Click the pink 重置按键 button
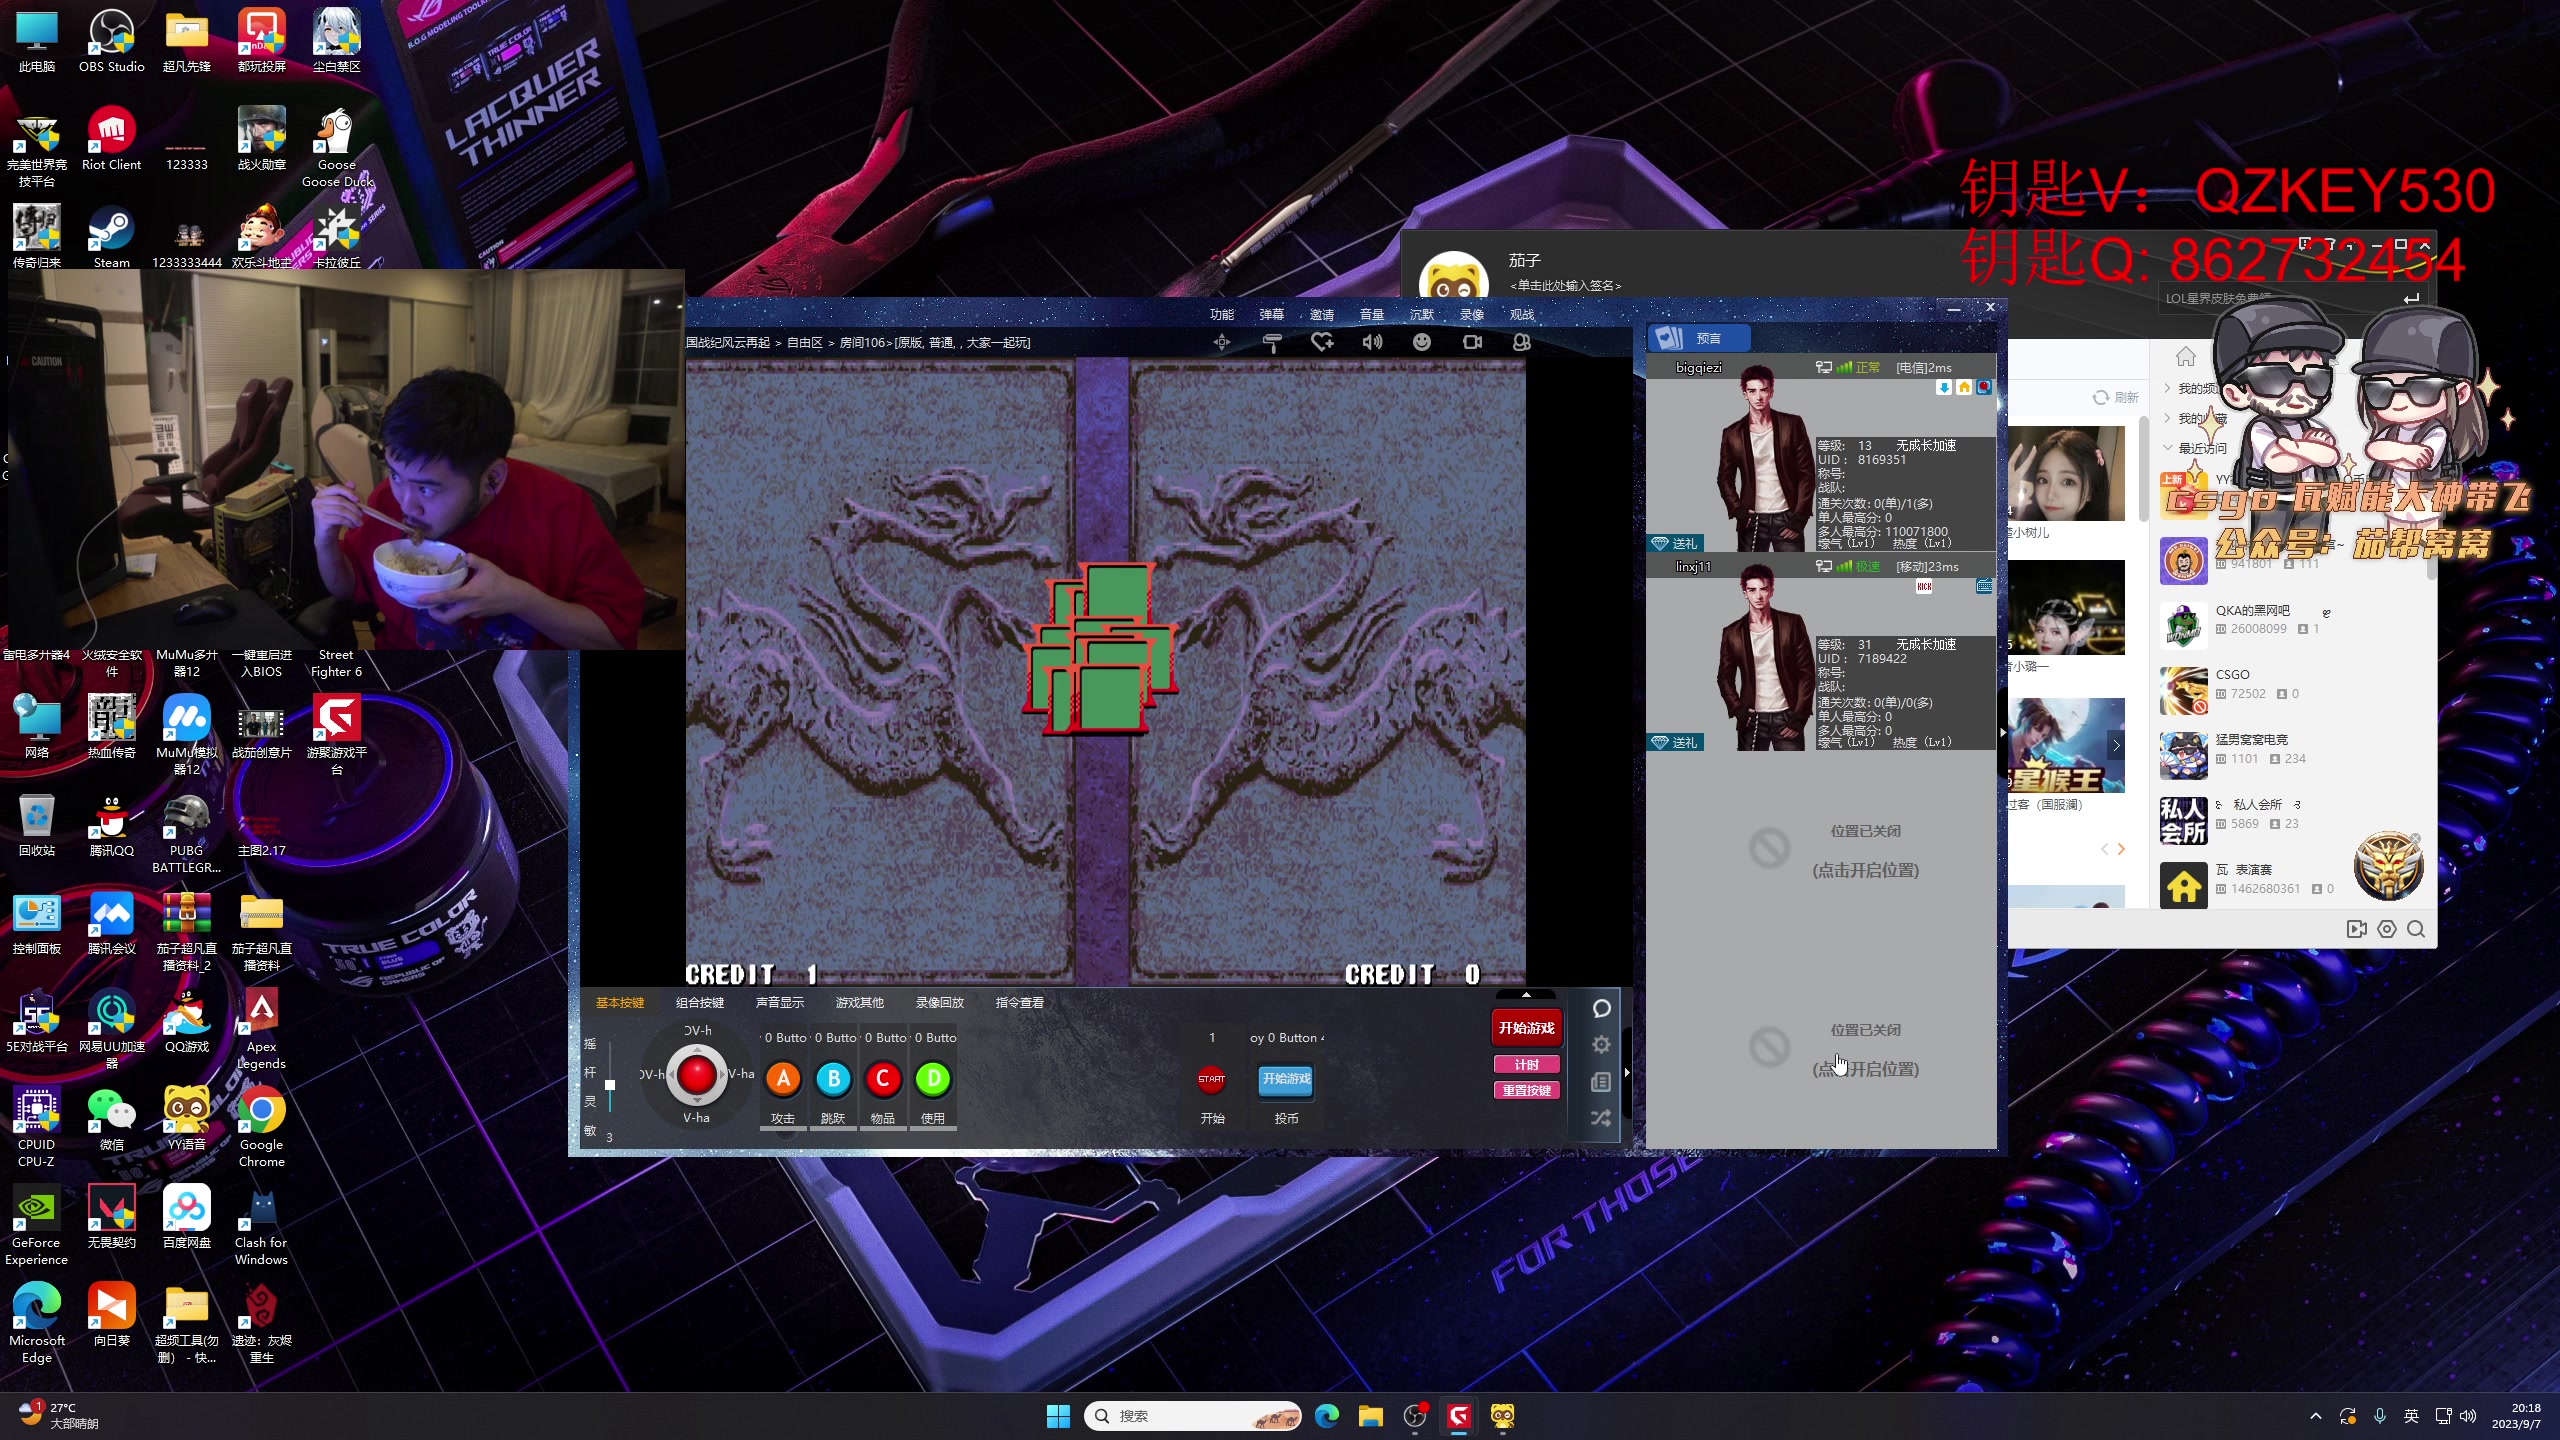Screen dimensions: 2560x1440 (1526, 1091)
